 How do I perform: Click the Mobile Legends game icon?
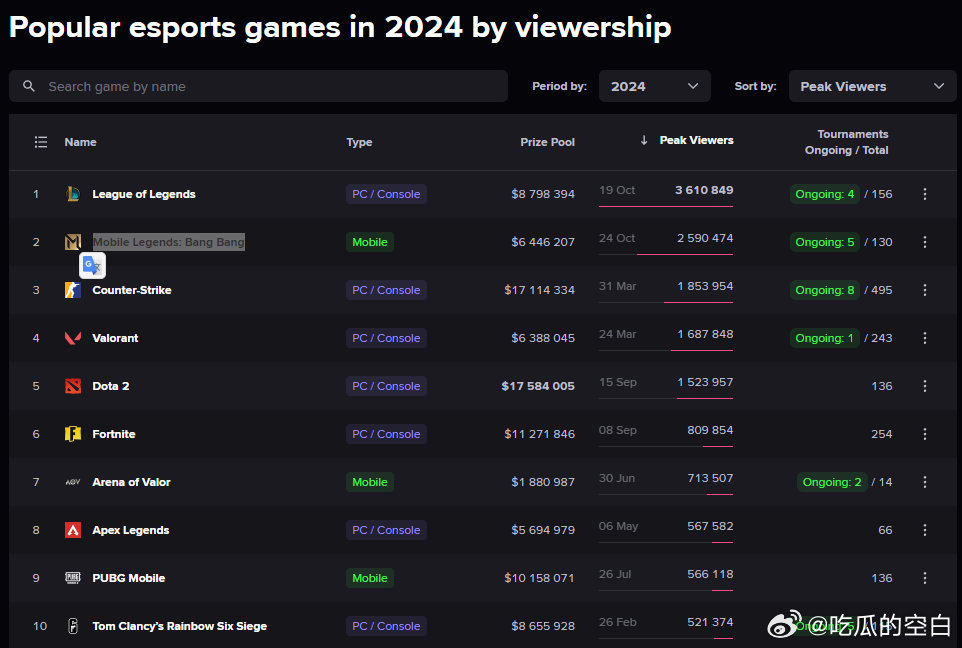pos(73,242)
